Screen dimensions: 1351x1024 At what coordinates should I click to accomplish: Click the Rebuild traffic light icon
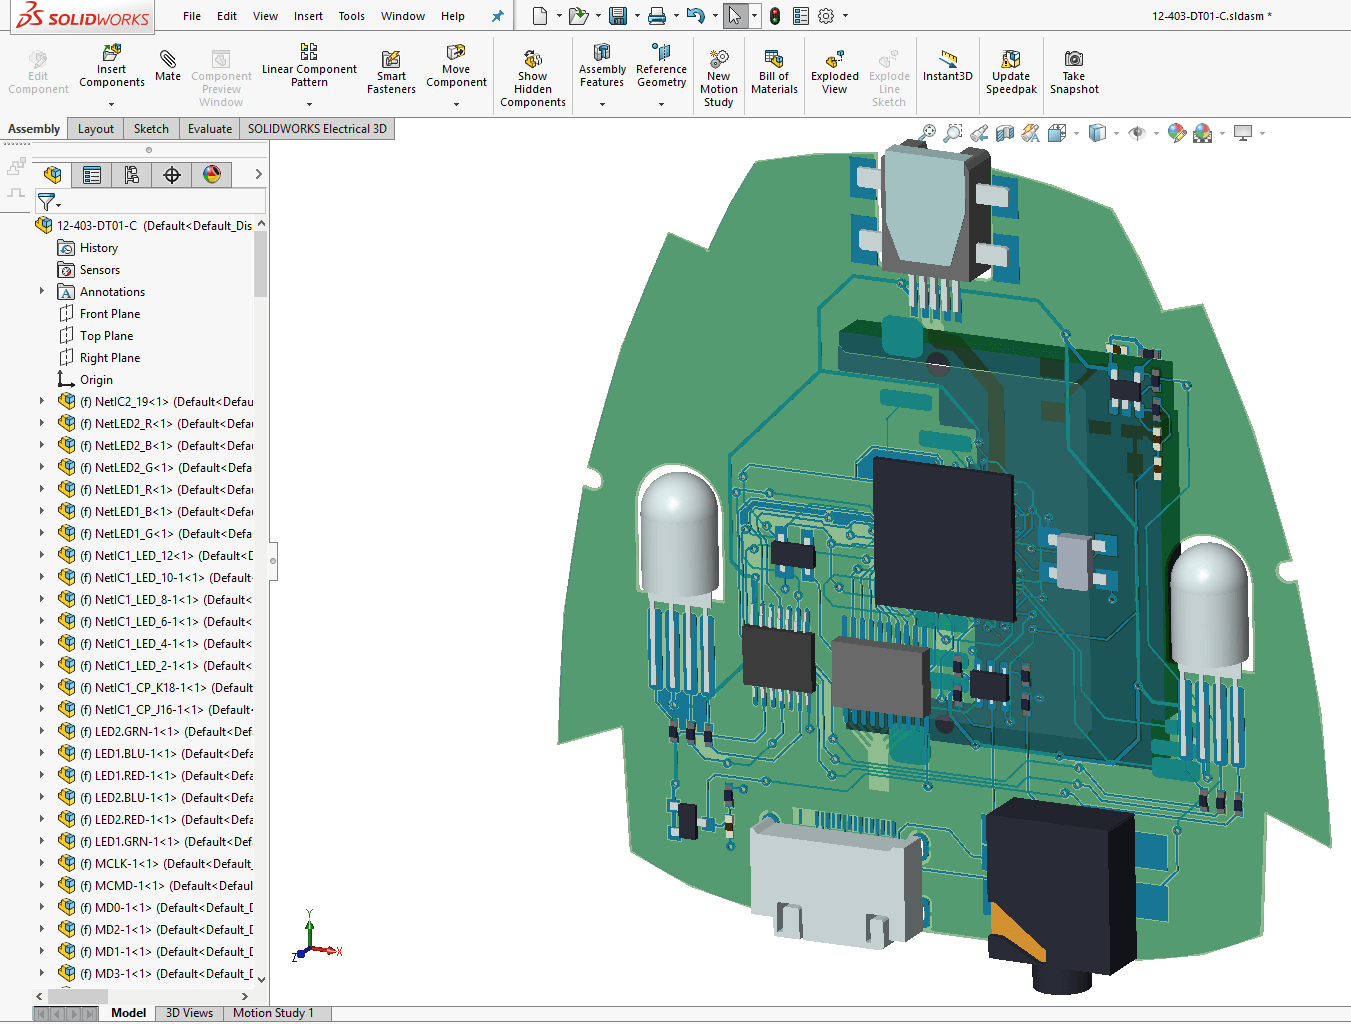(775, 16)
